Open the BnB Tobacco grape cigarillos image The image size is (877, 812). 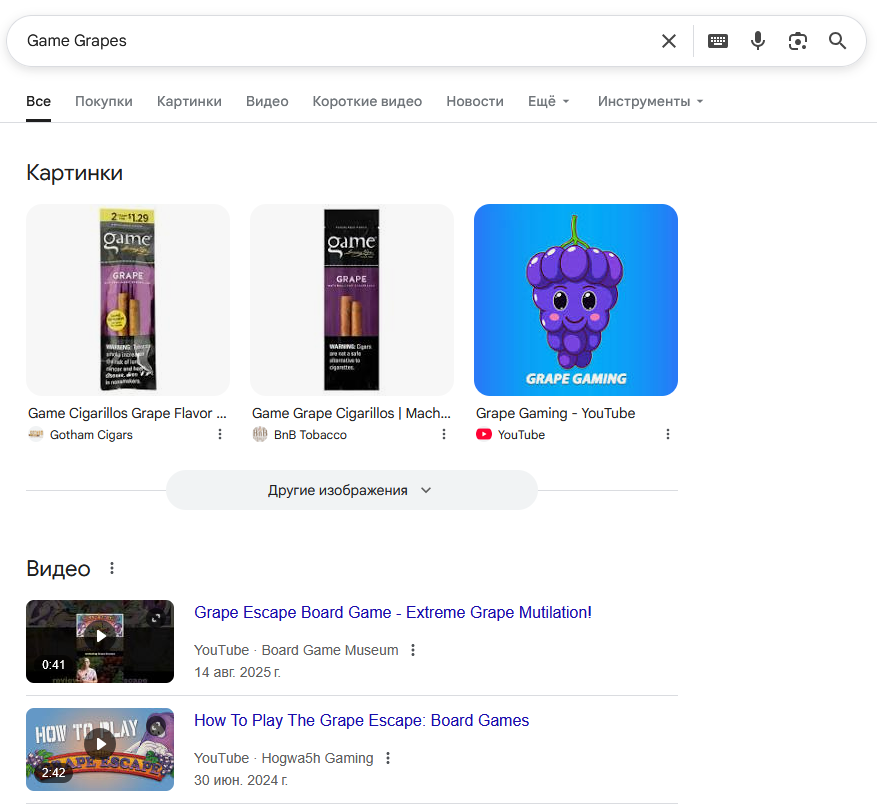coord(352,300)
